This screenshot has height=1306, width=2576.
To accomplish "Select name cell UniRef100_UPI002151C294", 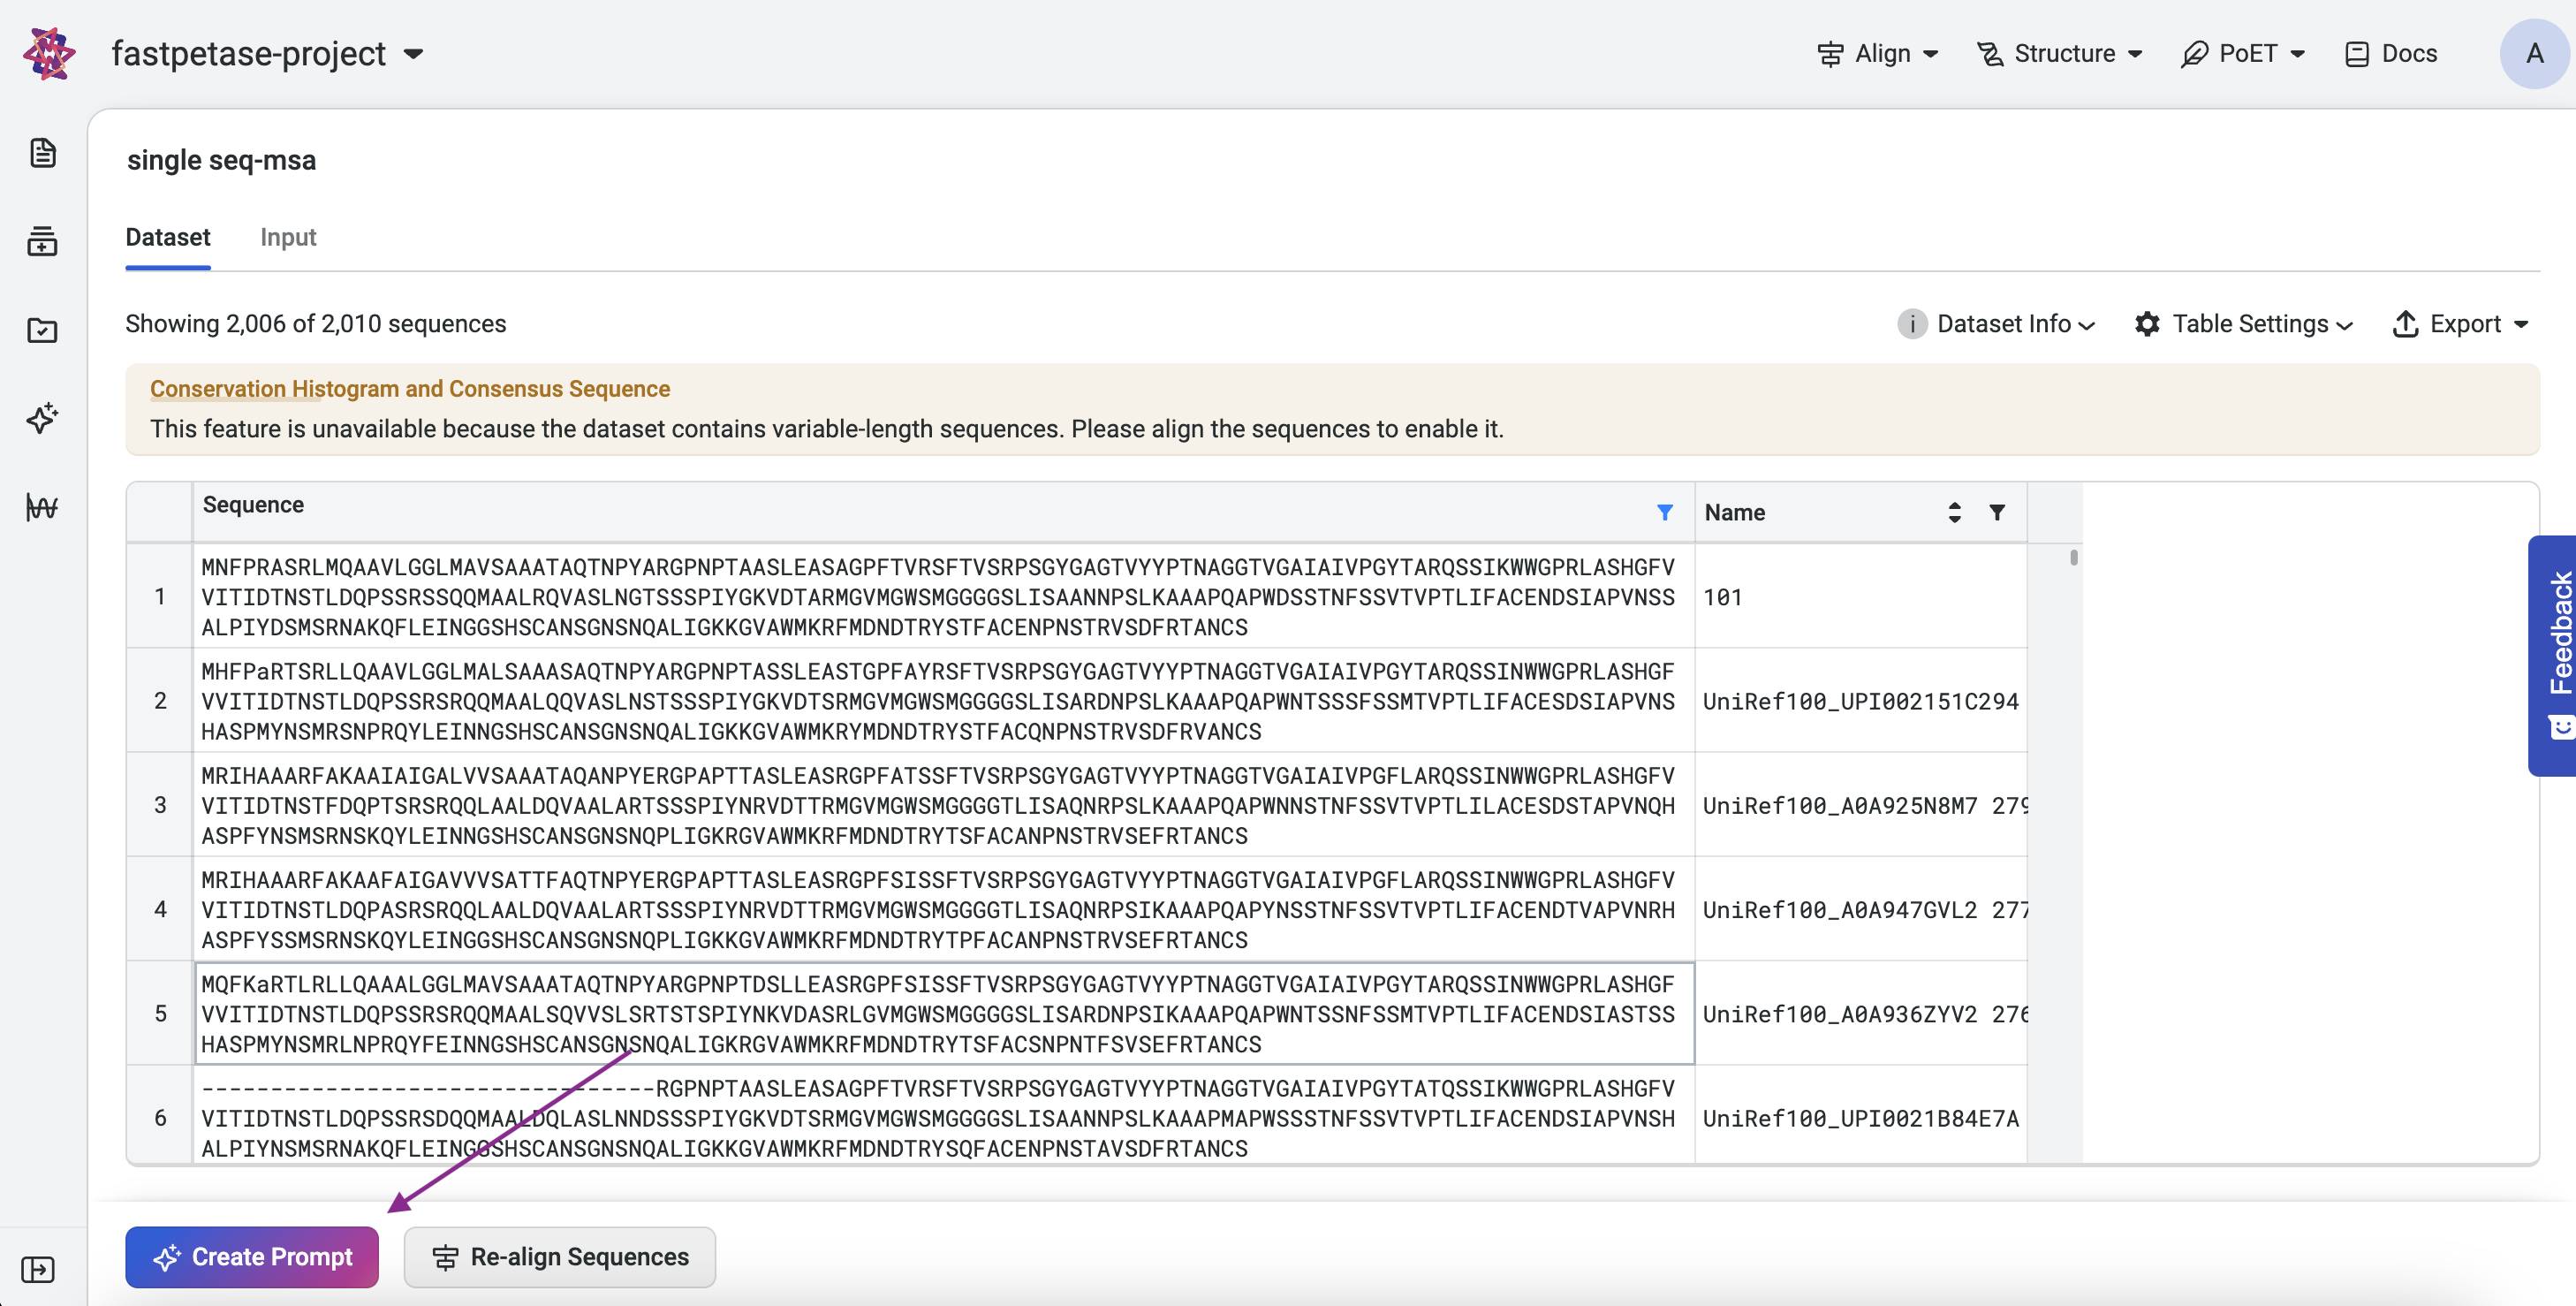I will (x=1860, y=701).
